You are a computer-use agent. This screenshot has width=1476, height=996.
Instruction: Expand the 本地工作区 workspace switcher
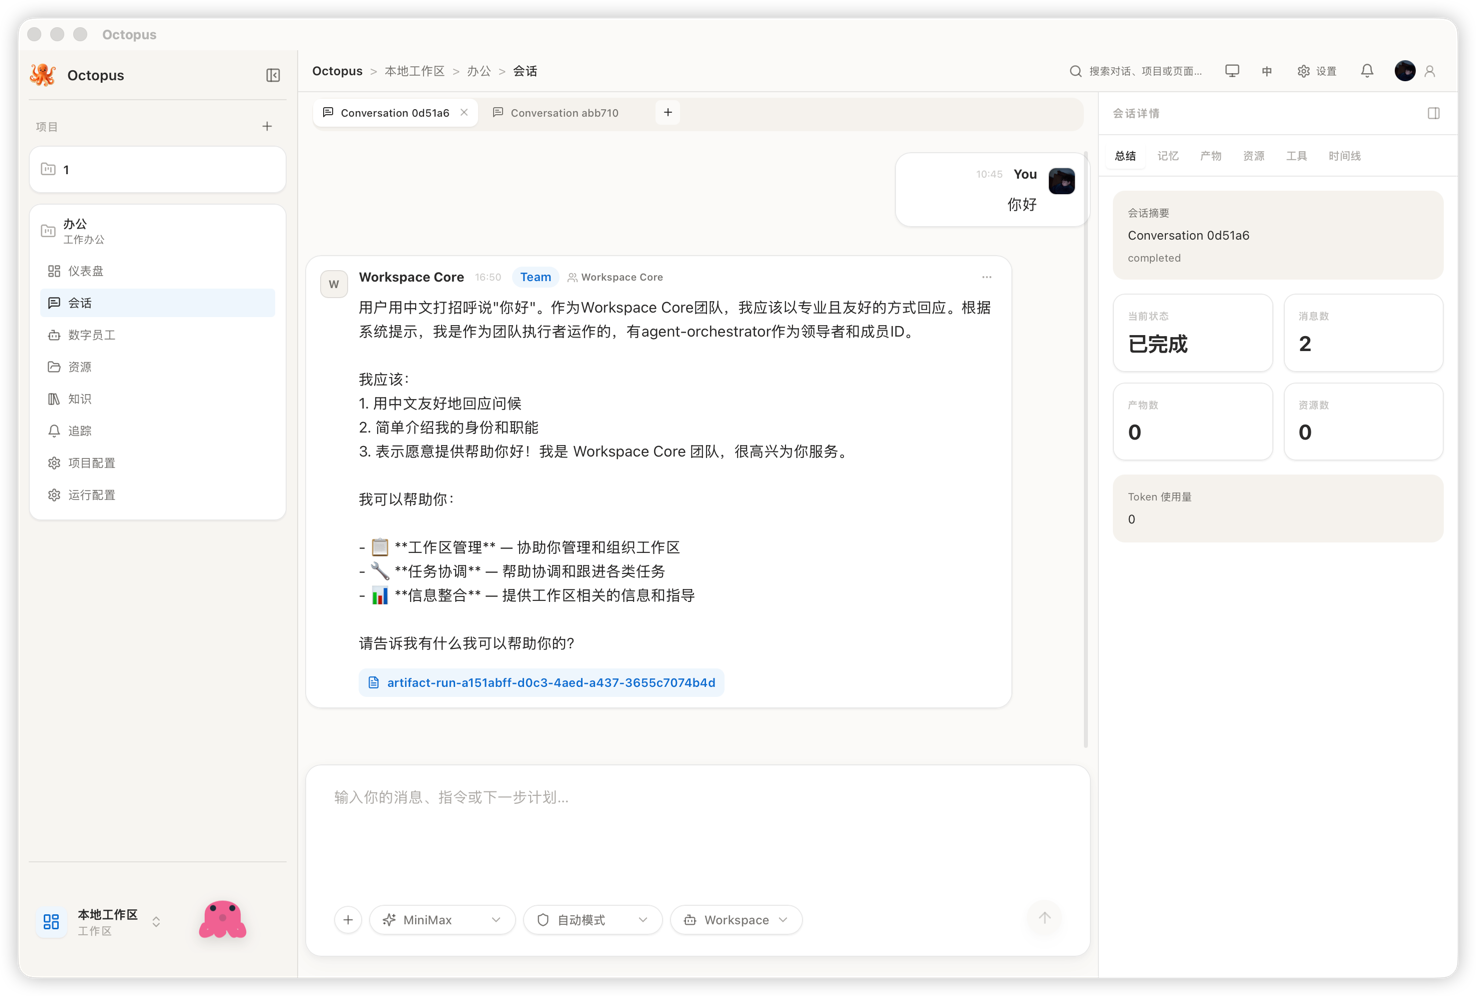click(x=100, y=922)
